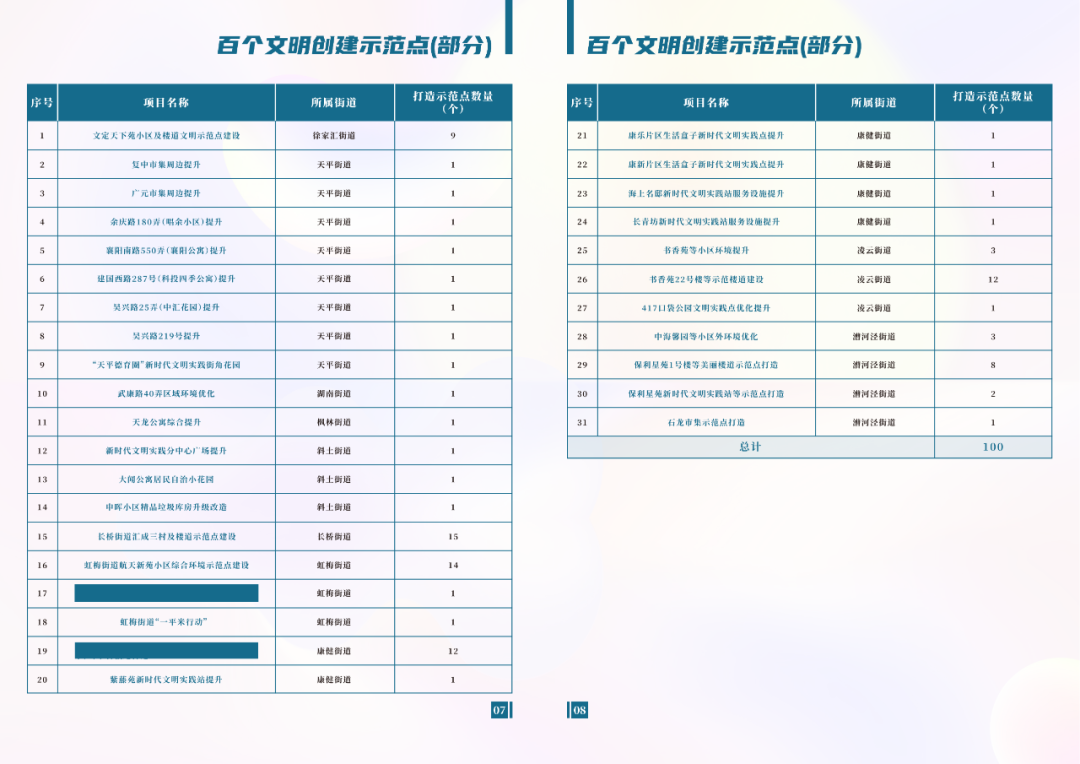
Task: Select project 虹梅街道航天新苑小区综合环境示范点建设
Action: pyautogui.click(x=166, y=565)
